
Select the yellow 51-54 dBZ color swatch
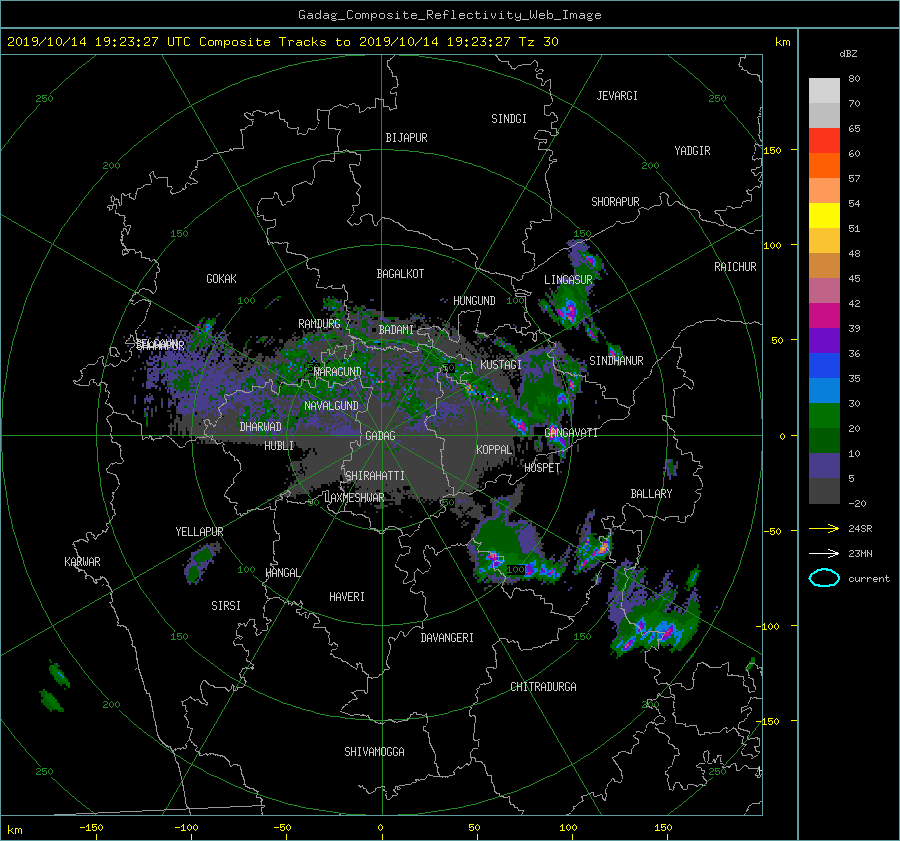(824, 215)
